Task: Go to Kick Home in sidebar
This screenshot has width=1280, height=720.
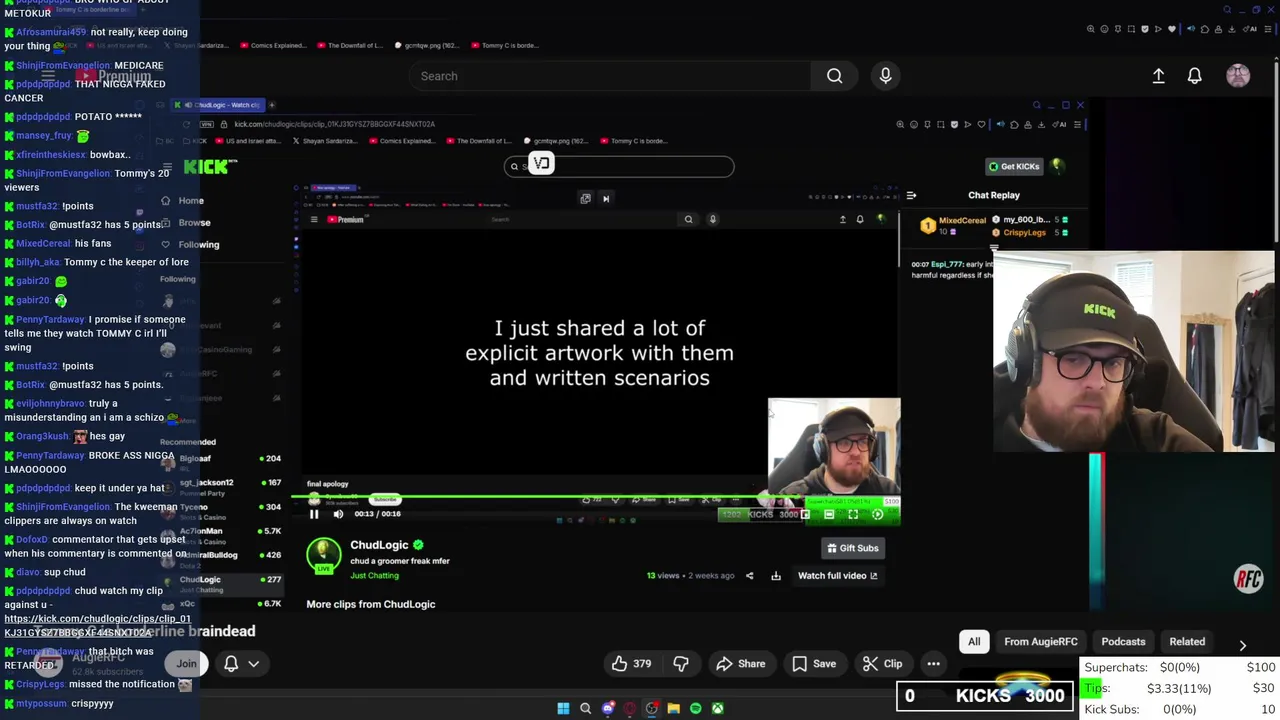Action: coord(184,201)
